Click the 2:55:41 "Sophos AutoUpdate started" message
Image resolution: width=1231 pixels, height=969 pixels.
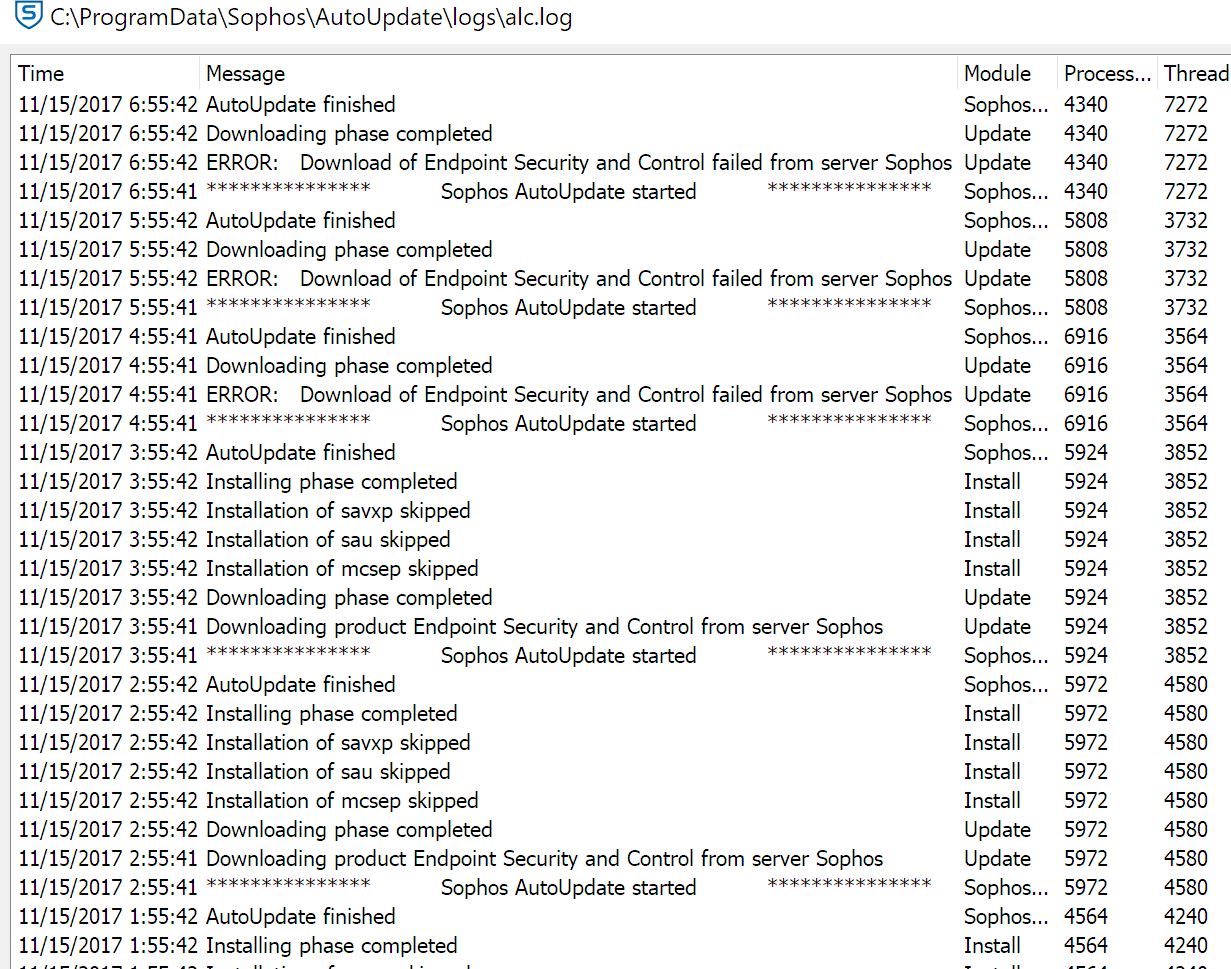click(x=568, y=887)
